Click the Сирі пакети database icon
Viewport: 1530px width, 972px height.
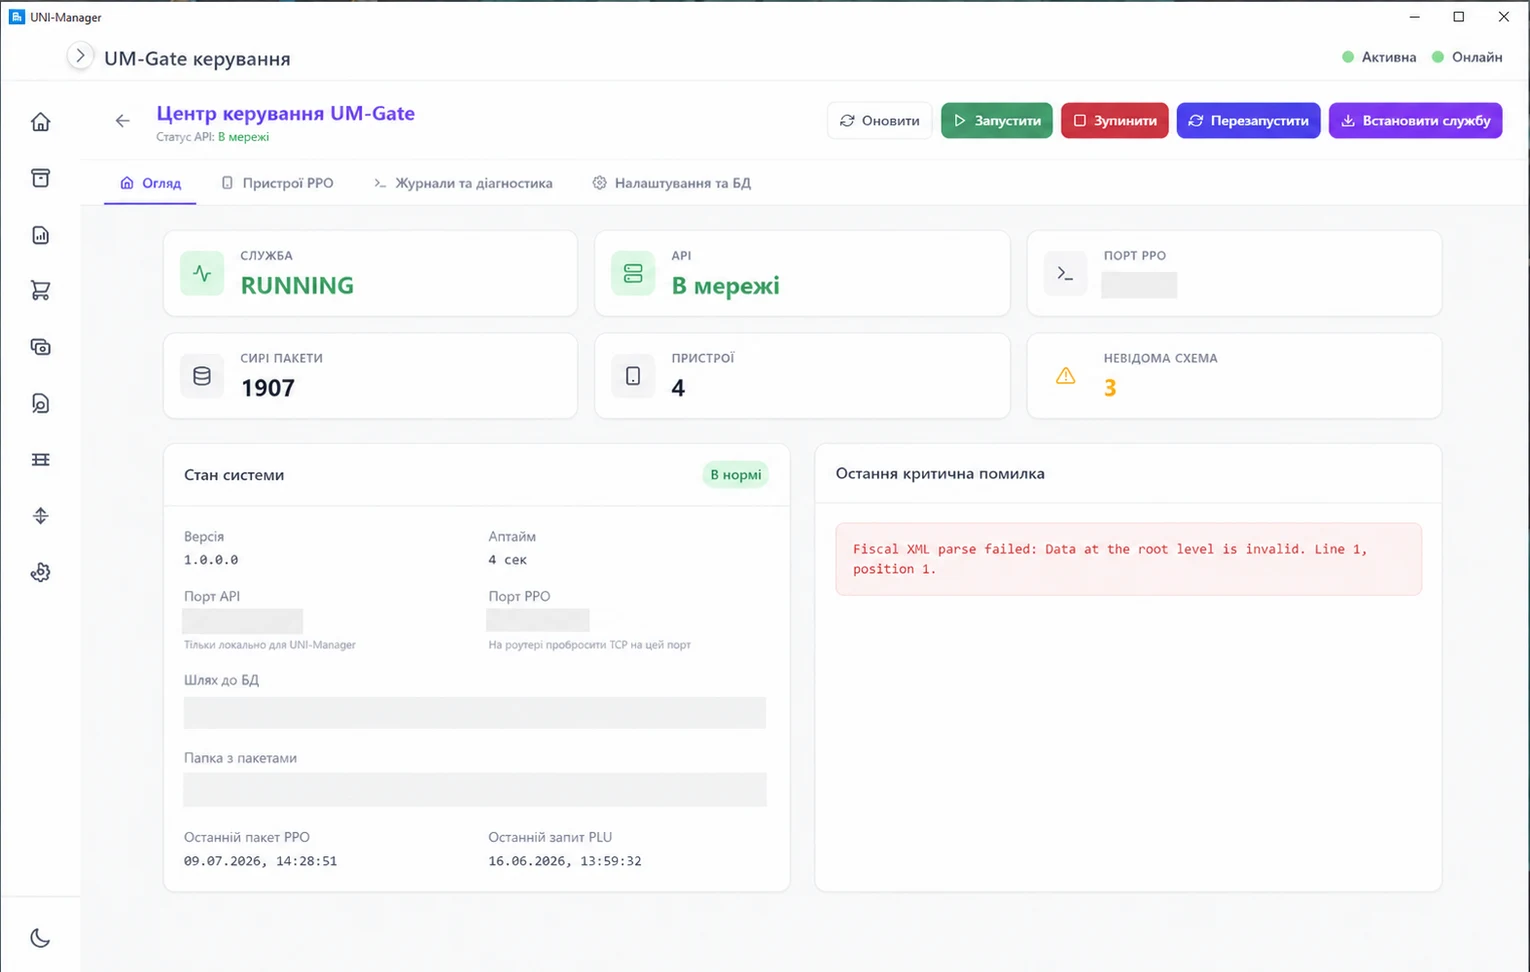(x=202, y=376)
